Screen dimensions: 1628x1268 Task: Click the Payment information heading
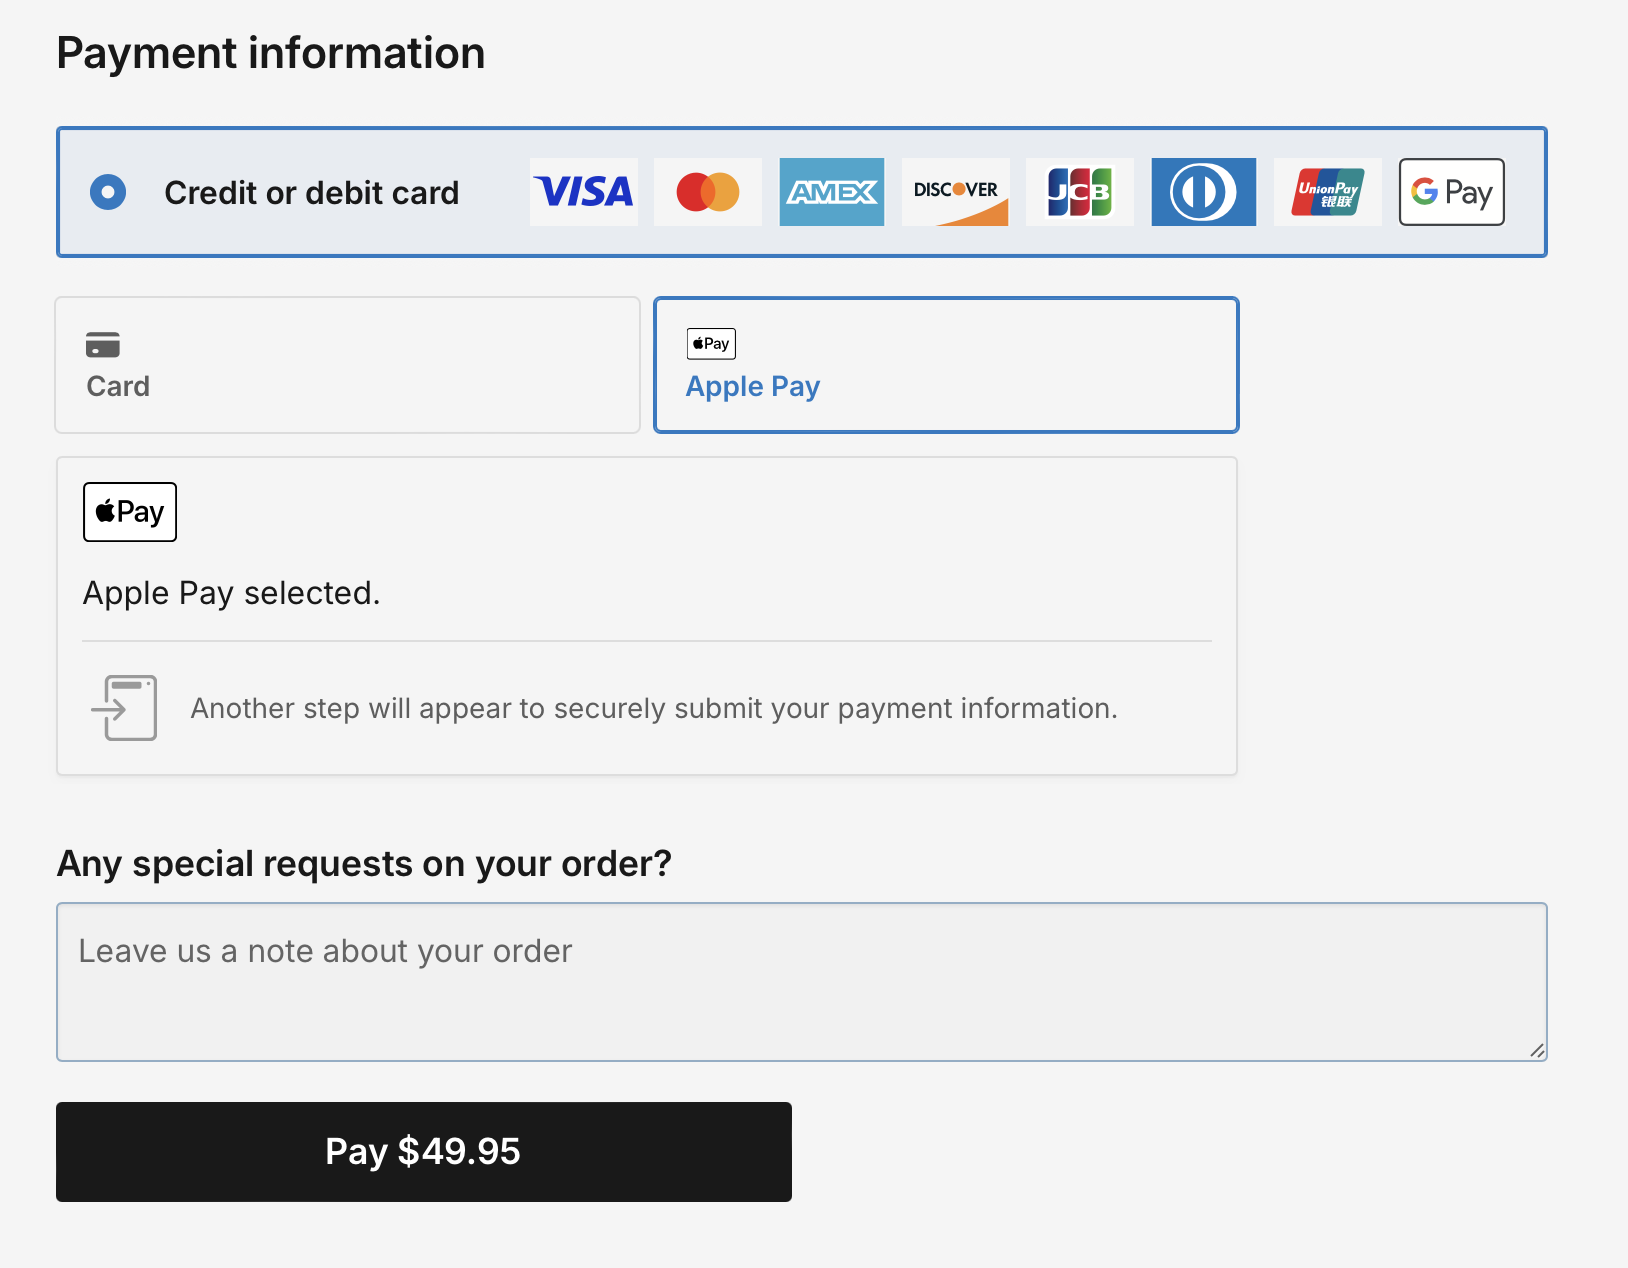(271, 52)
